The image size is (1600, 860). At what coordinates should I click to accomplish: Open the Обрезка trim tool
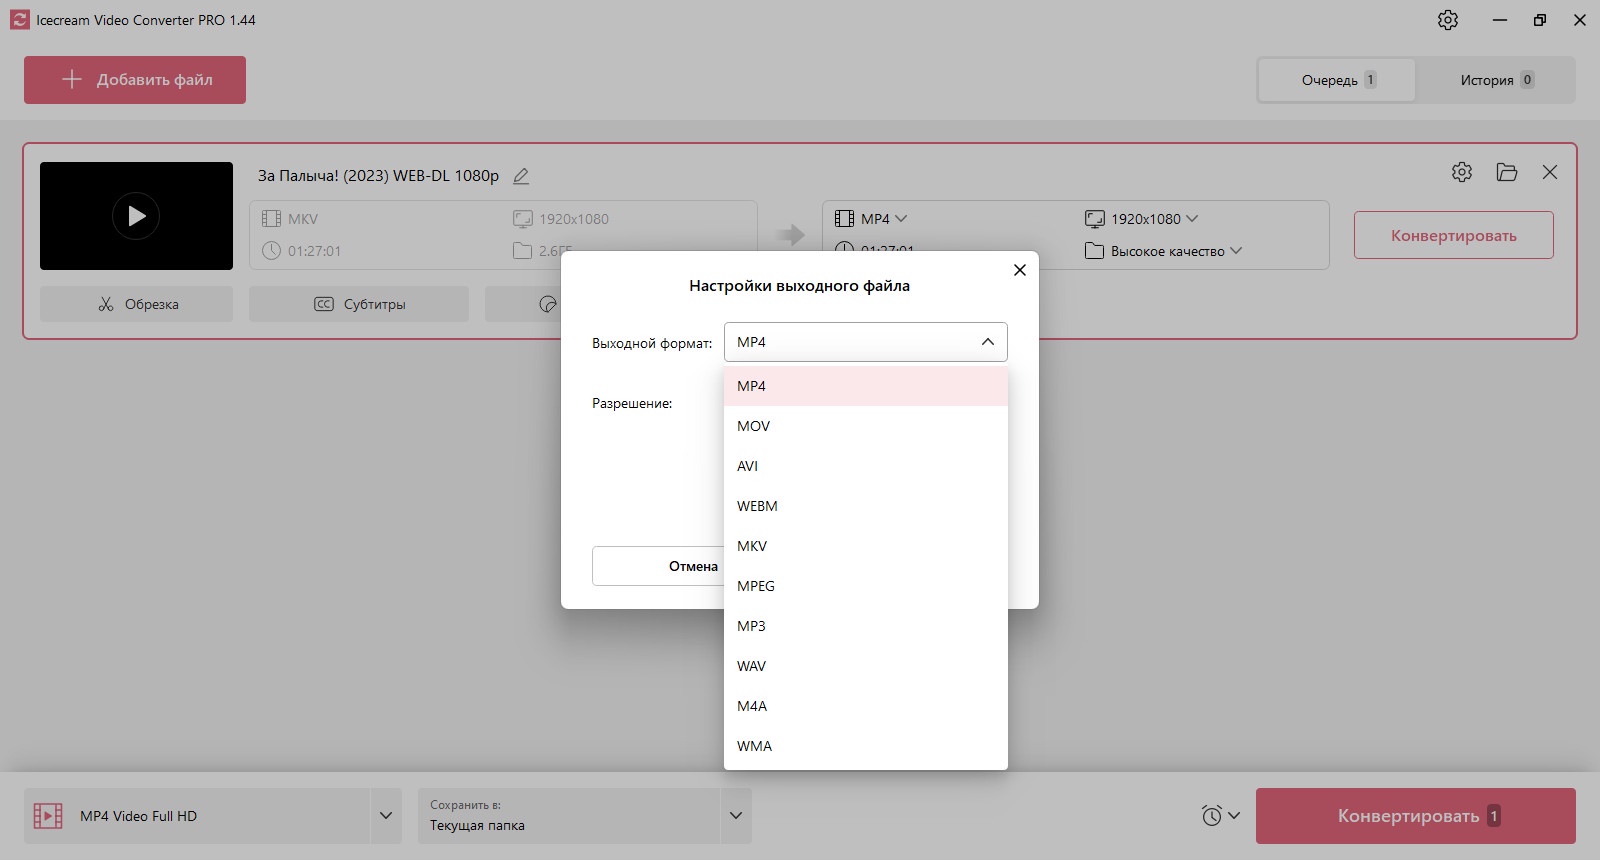coord(137,304)
